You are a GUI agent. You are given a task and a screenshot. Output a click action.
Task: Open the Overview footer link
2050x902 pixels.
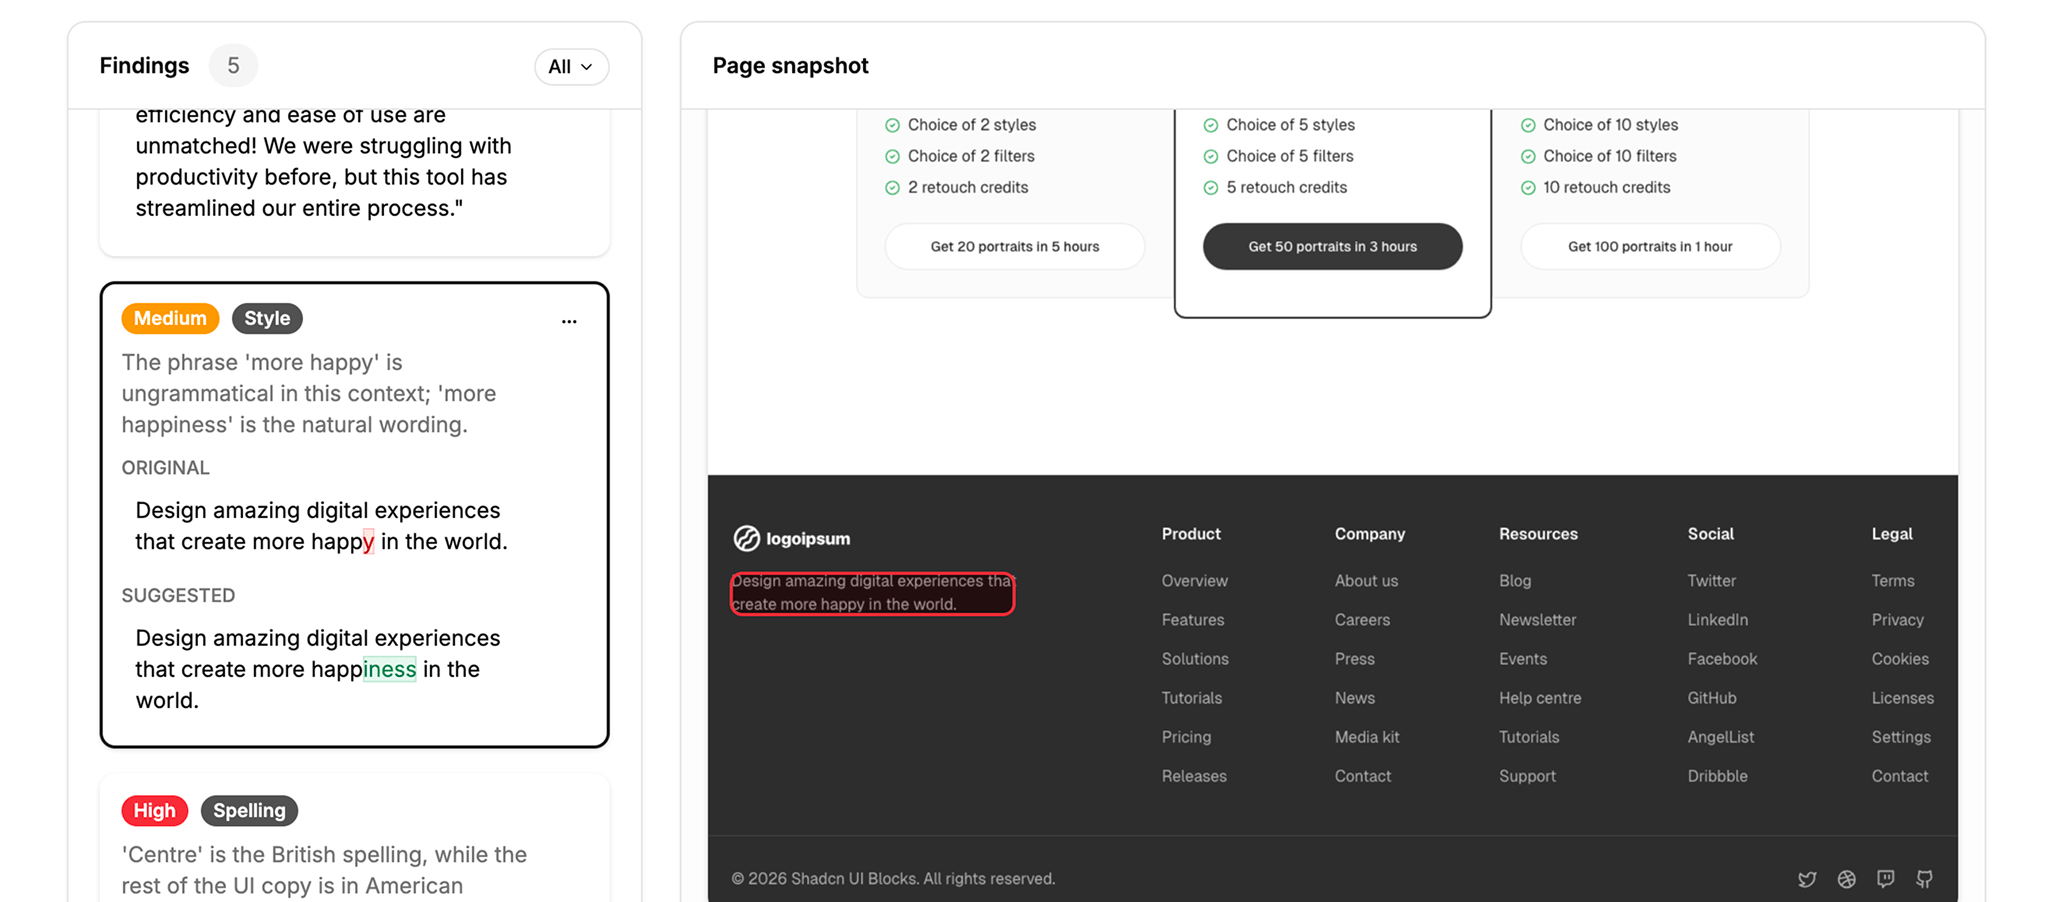point(1194,581)
